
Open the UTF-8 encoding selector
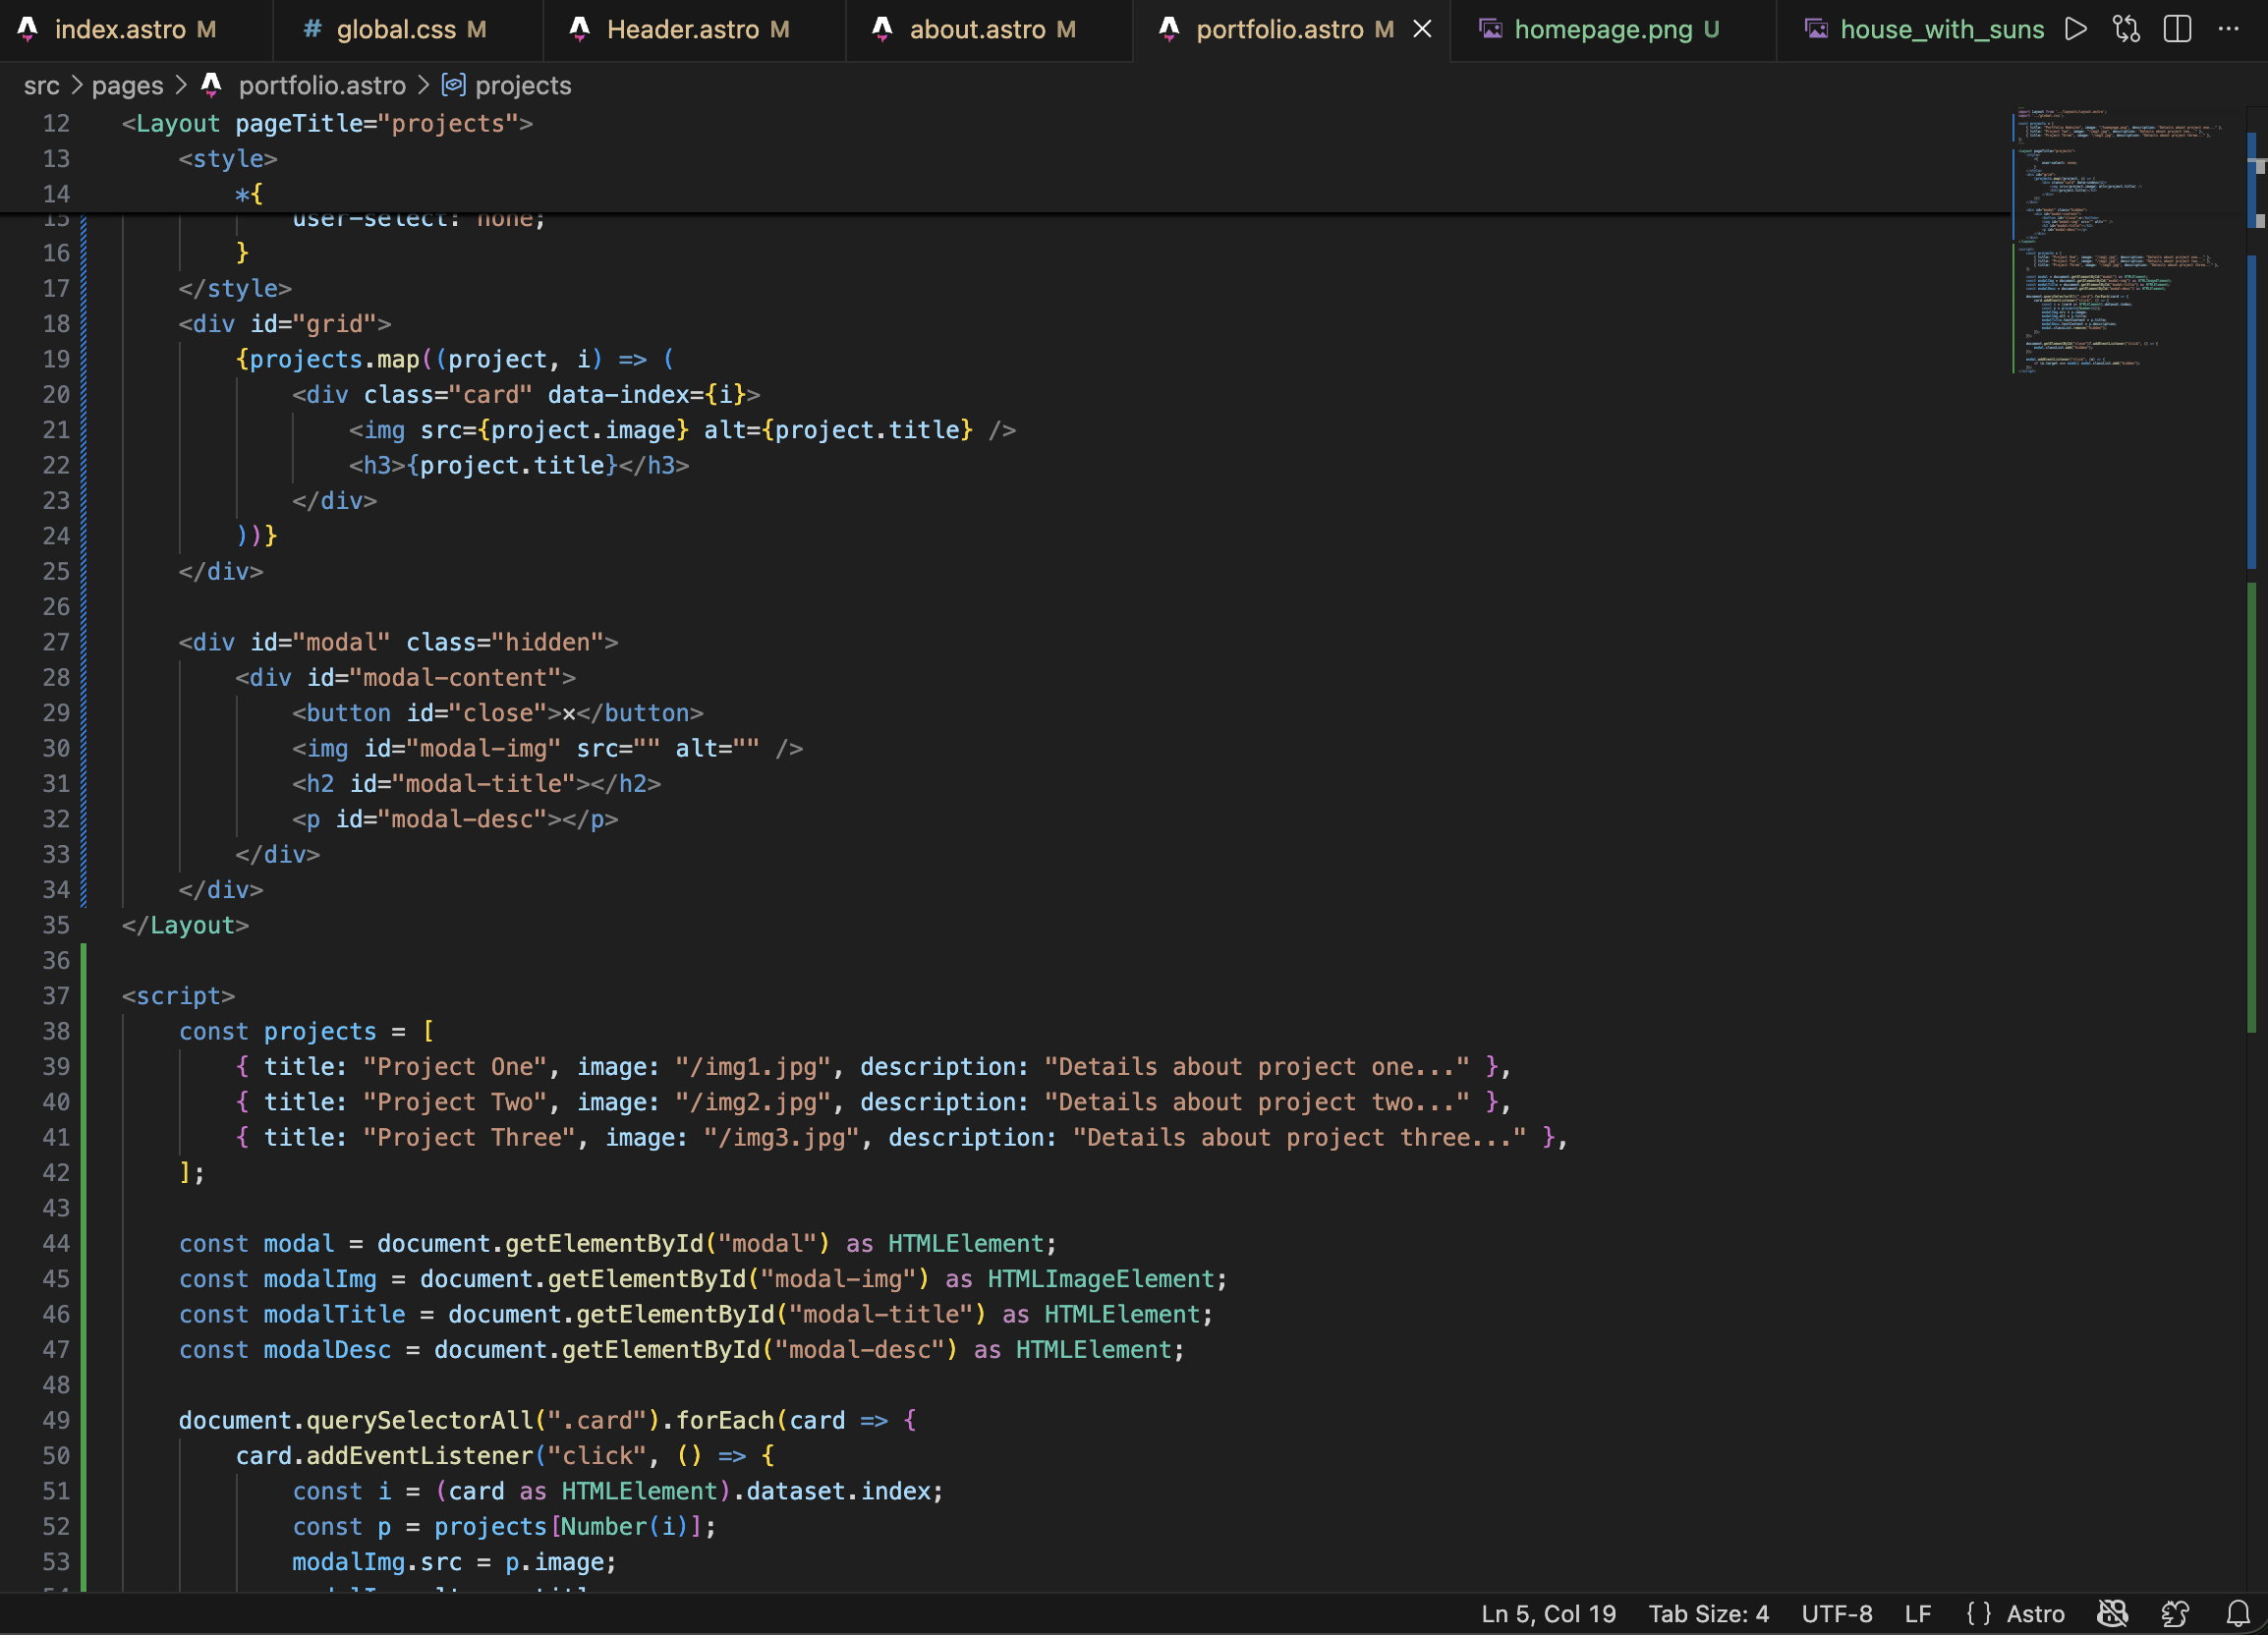point(1836,1613)
